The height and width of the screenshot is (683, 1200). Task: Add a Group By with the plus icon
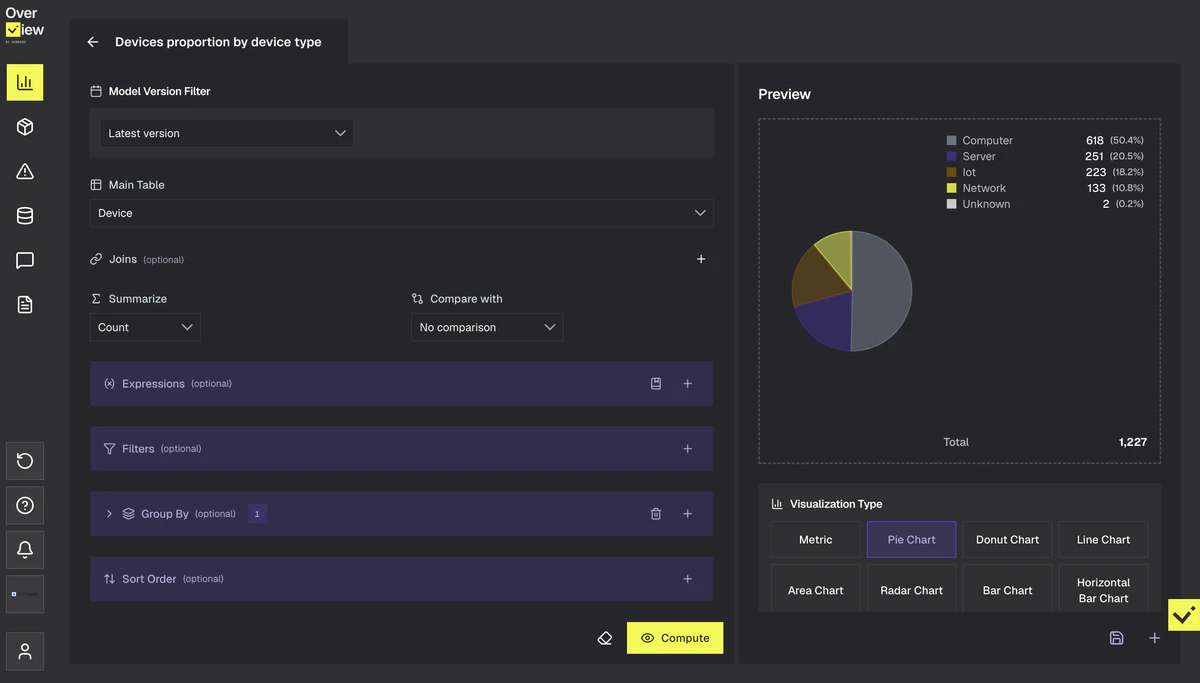coord(687,514)
